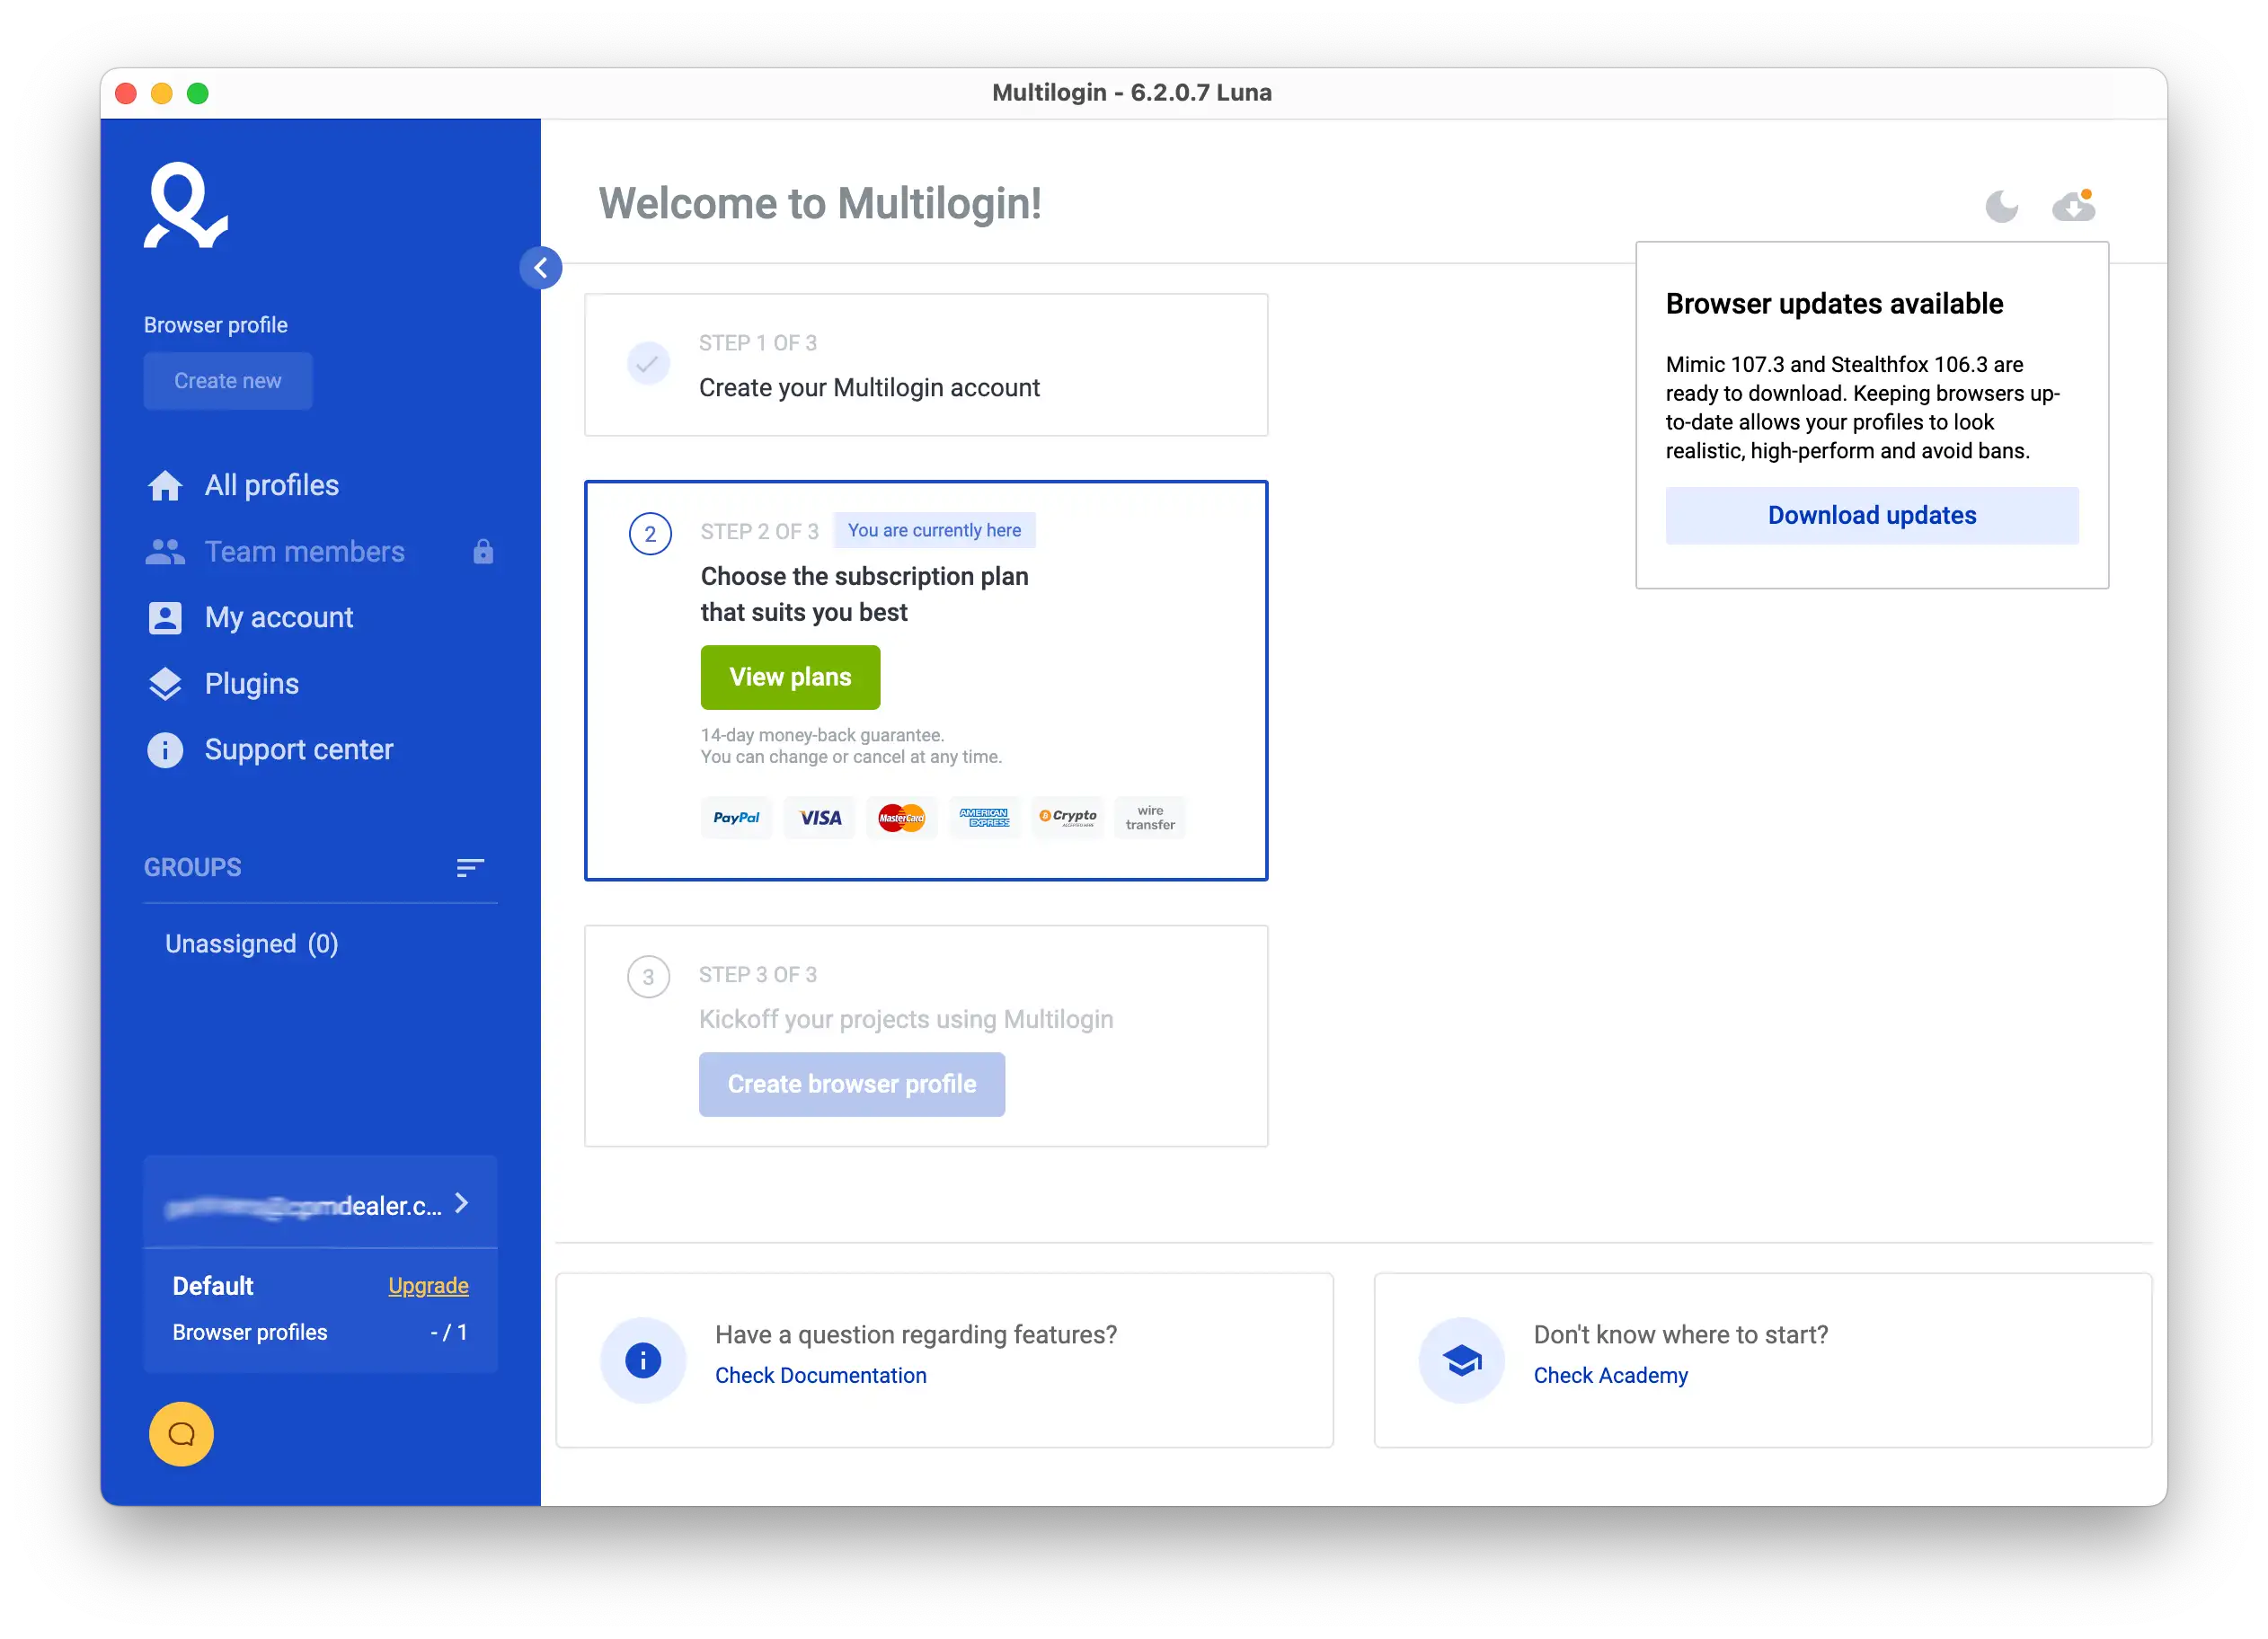Click the step 1 completed checkmark circle
This screenshot has height=1639, width=2268.
648,364
